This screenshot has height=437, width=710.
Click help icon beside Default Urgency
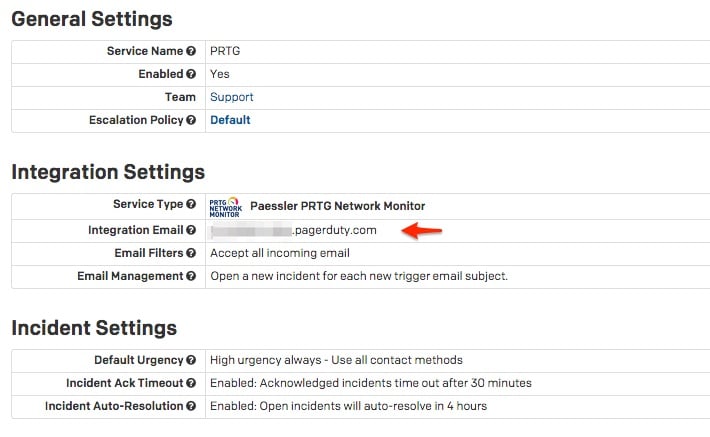point(191,360)
